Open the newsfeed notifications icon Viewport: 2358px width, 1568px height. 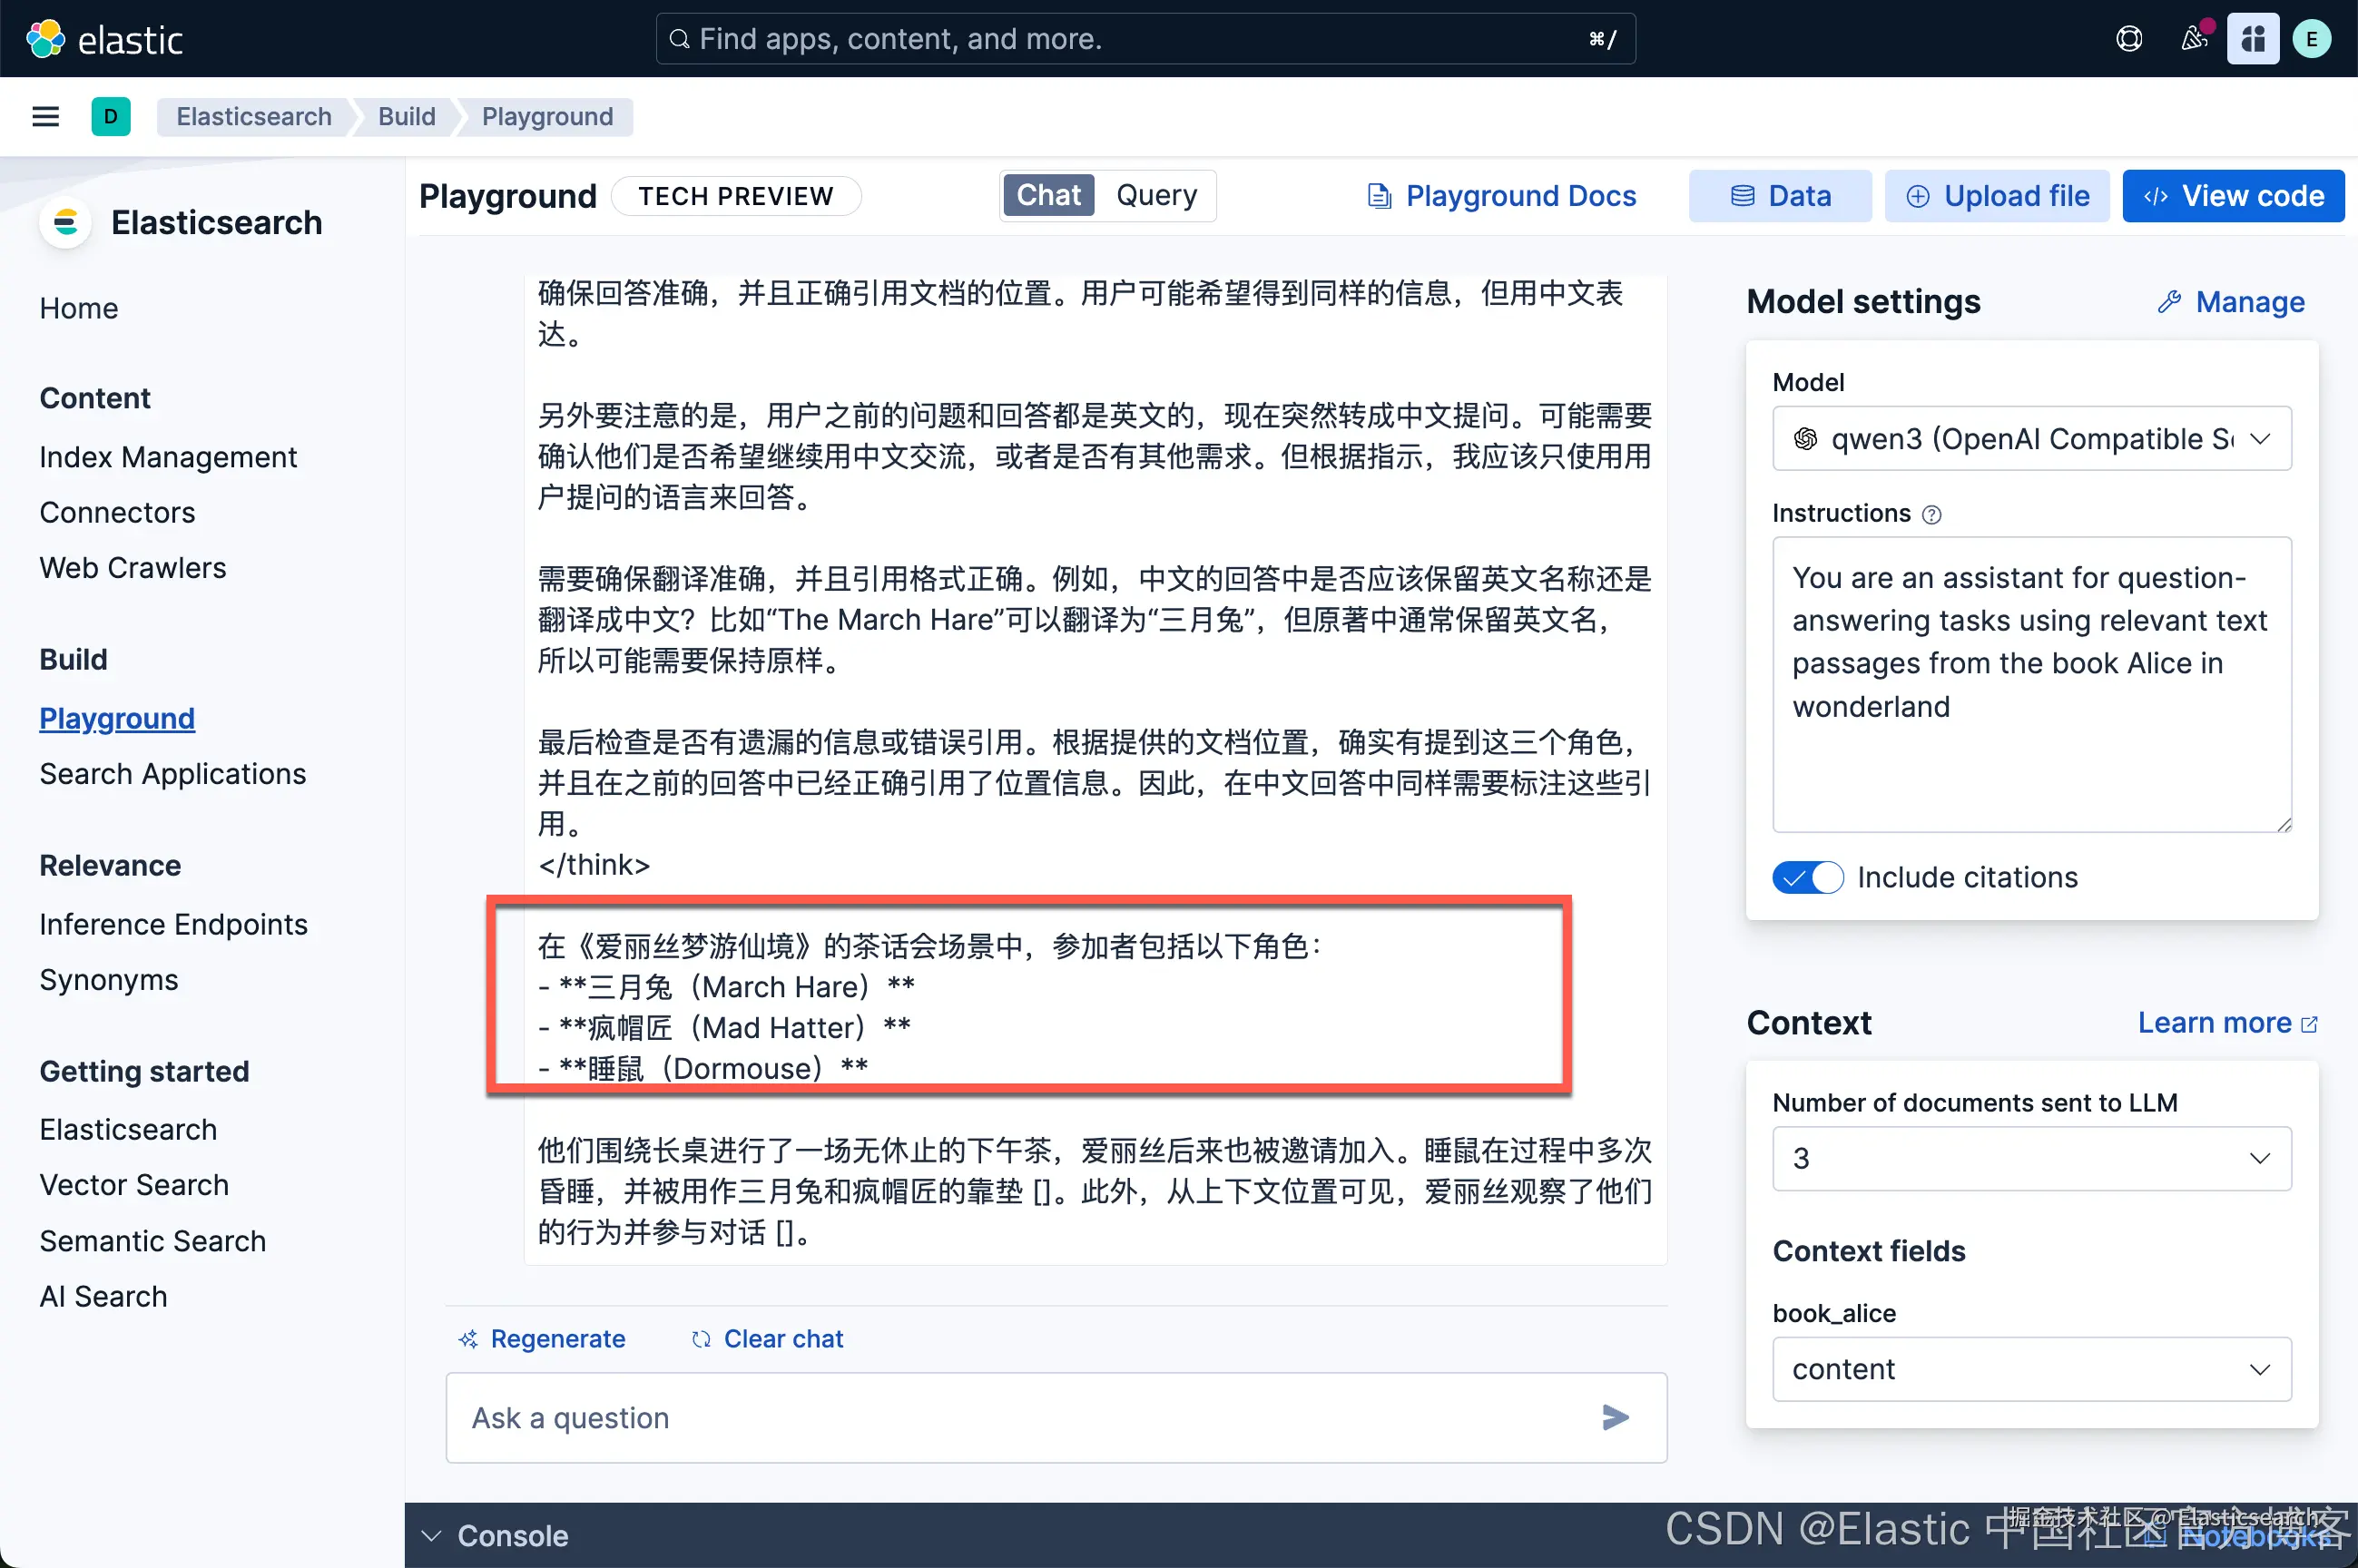pyautogui.click(x=2193, y=39)
